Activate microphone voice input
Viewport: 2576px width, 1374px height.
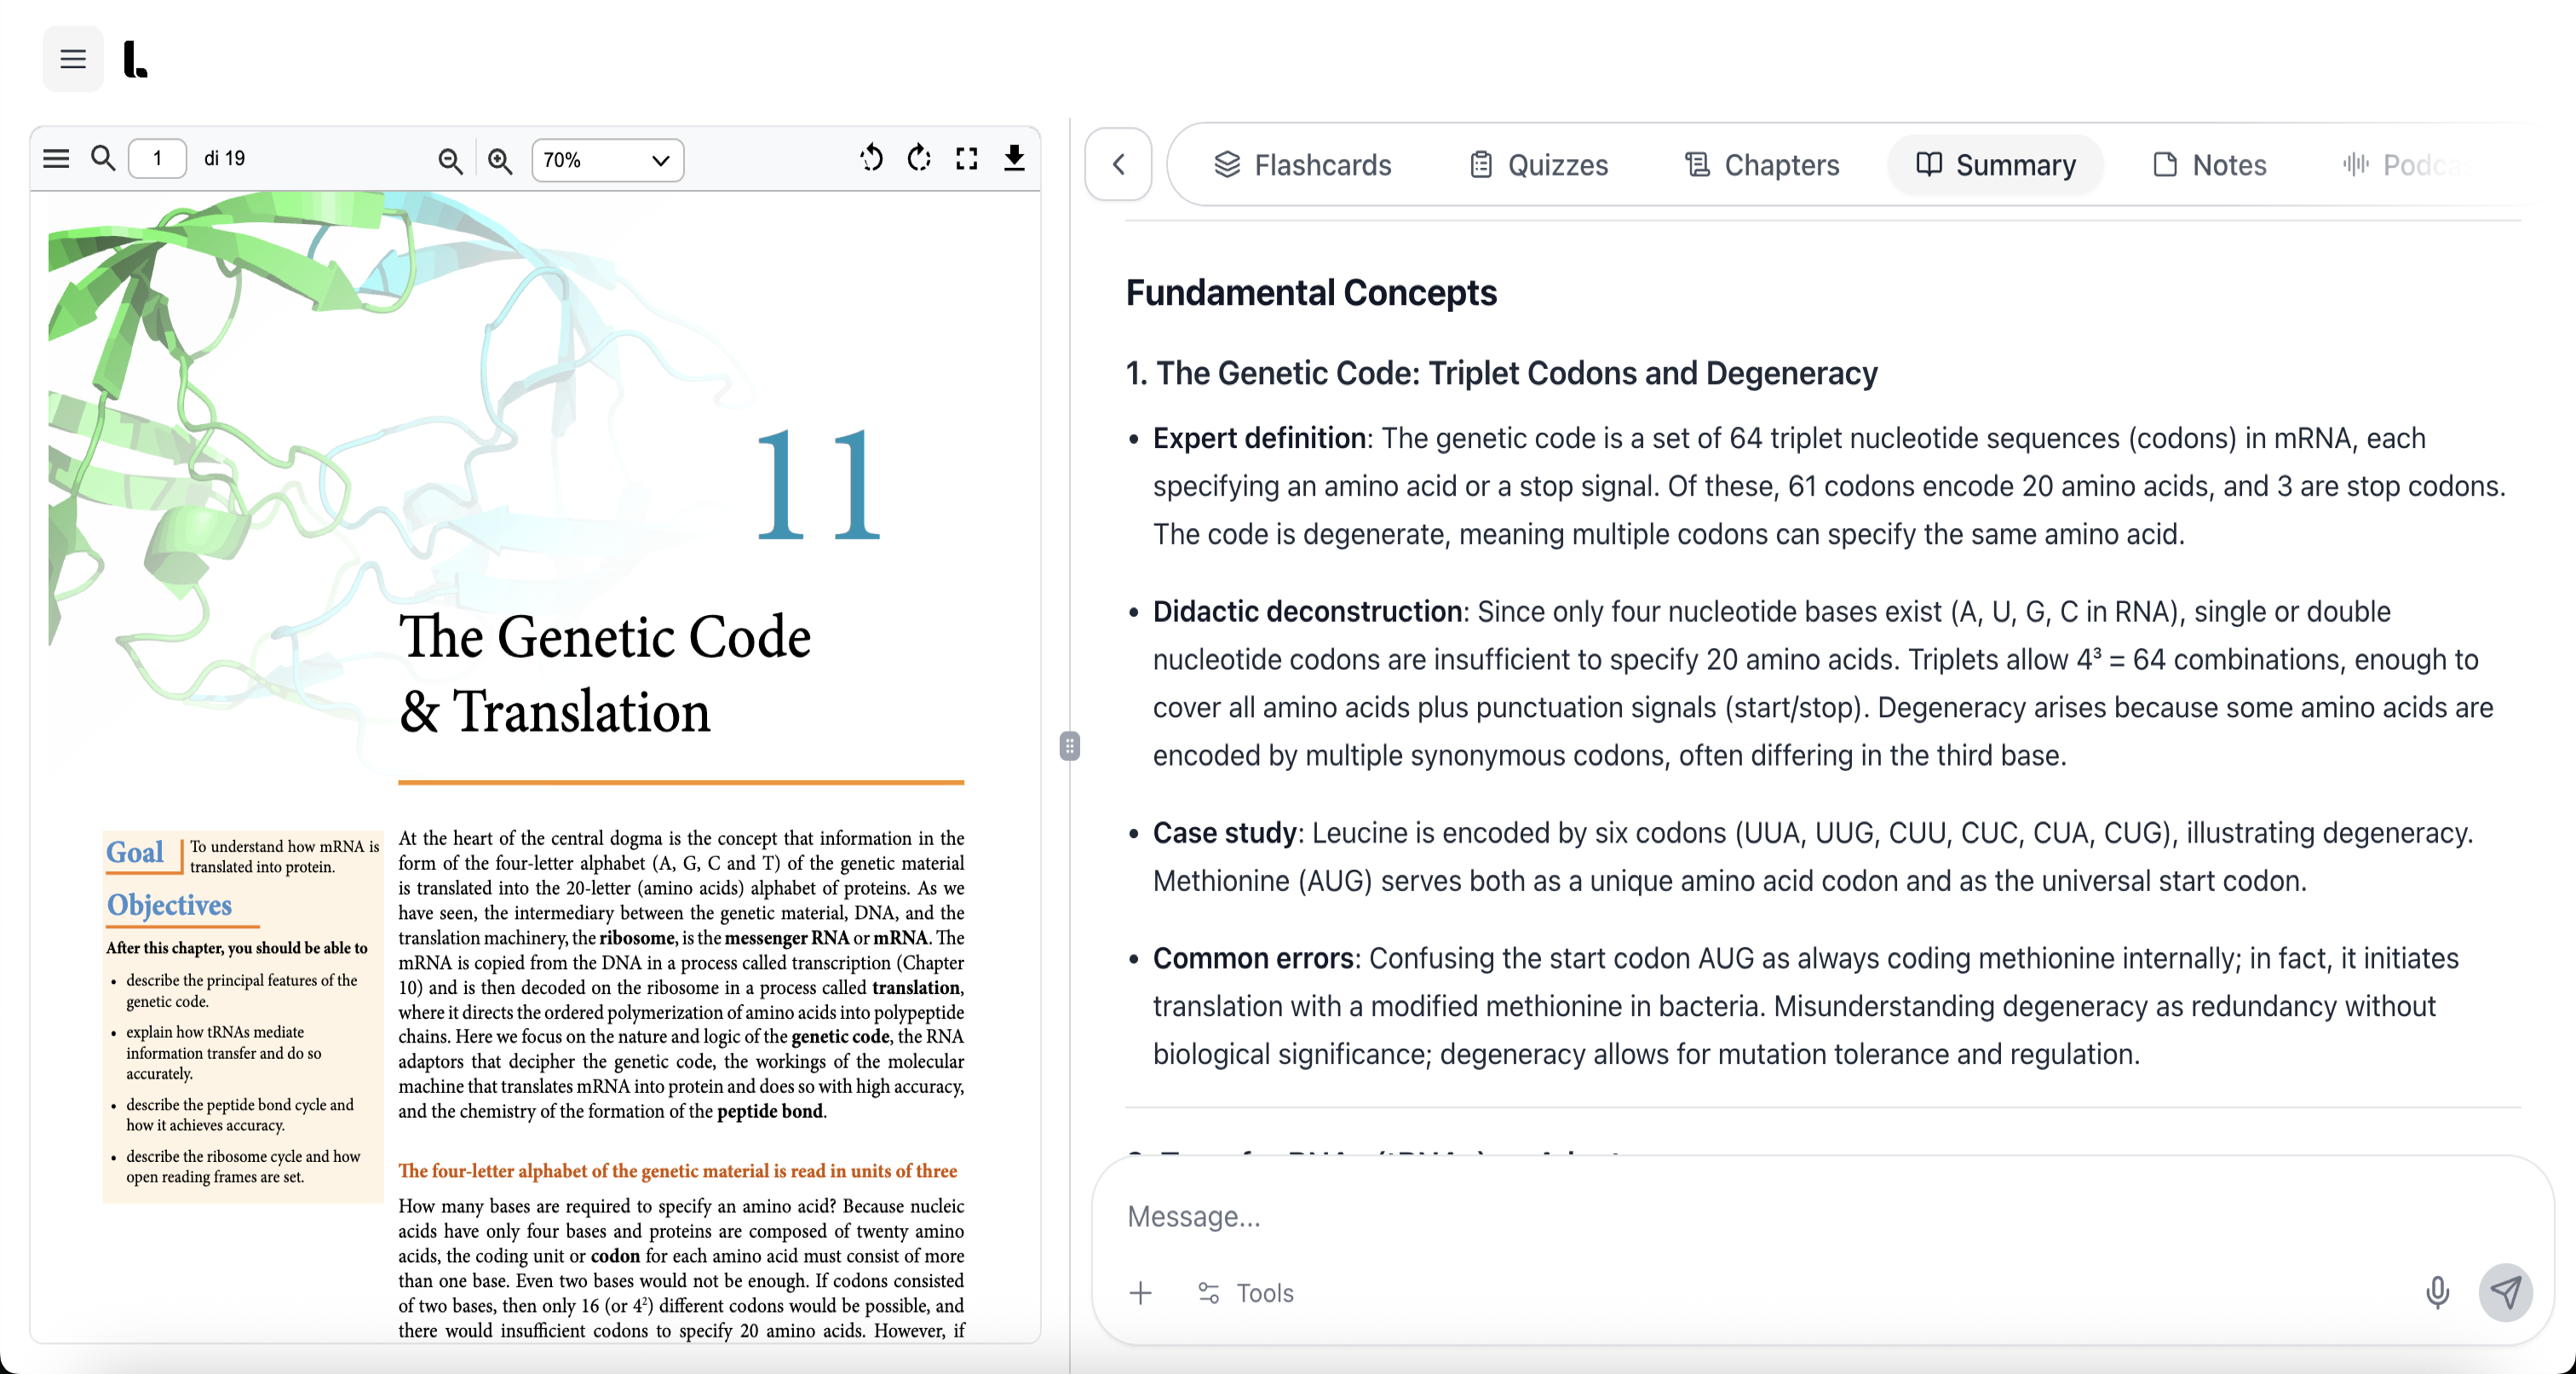[2437, 1292]
